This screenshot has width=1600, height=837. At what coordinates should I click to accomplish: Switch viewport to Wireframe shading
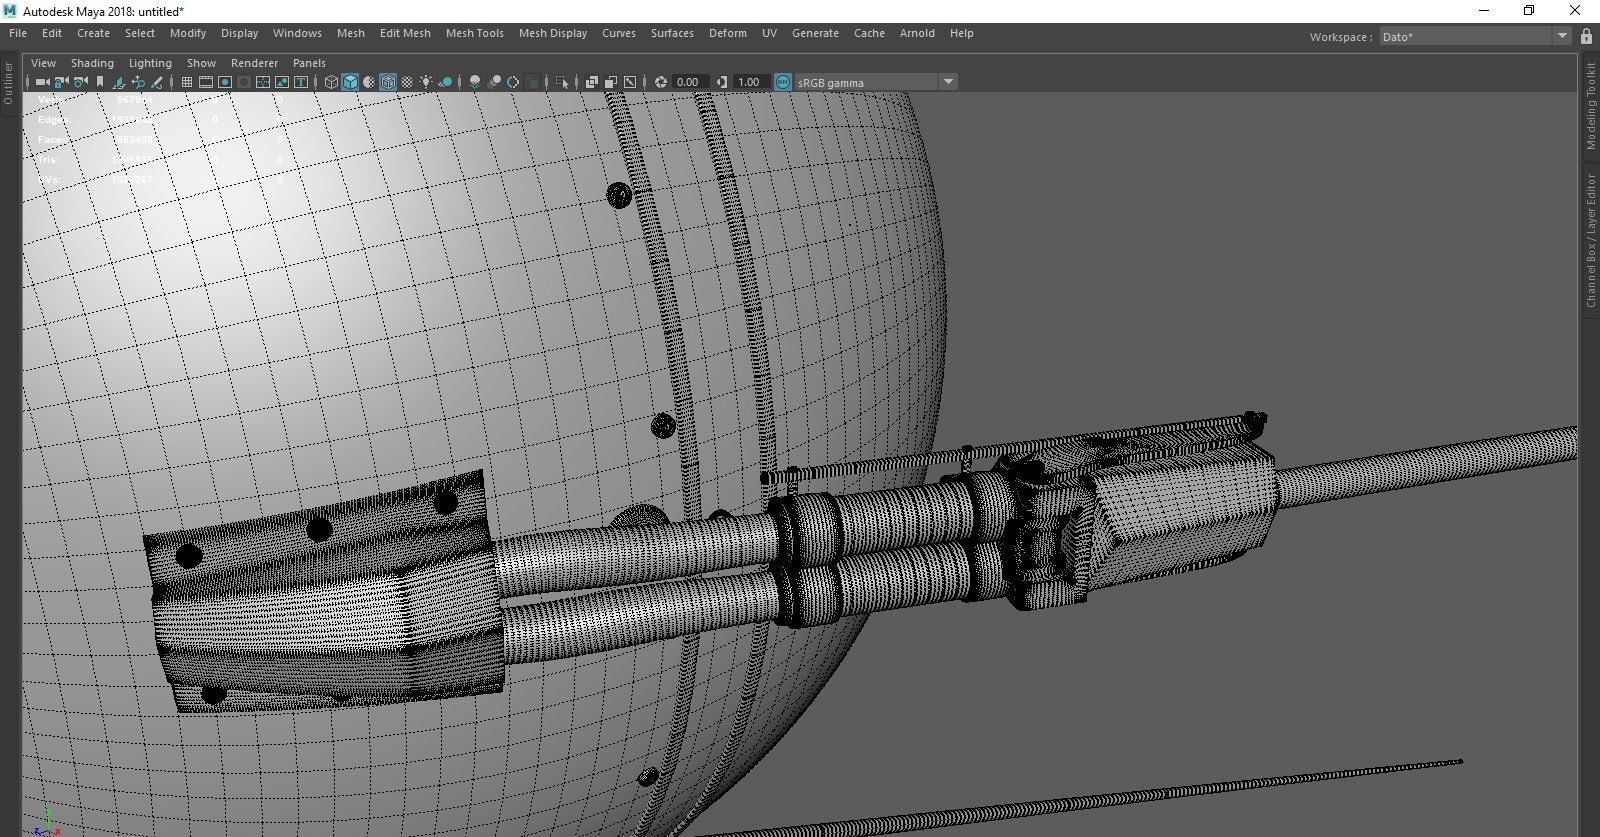331,82
